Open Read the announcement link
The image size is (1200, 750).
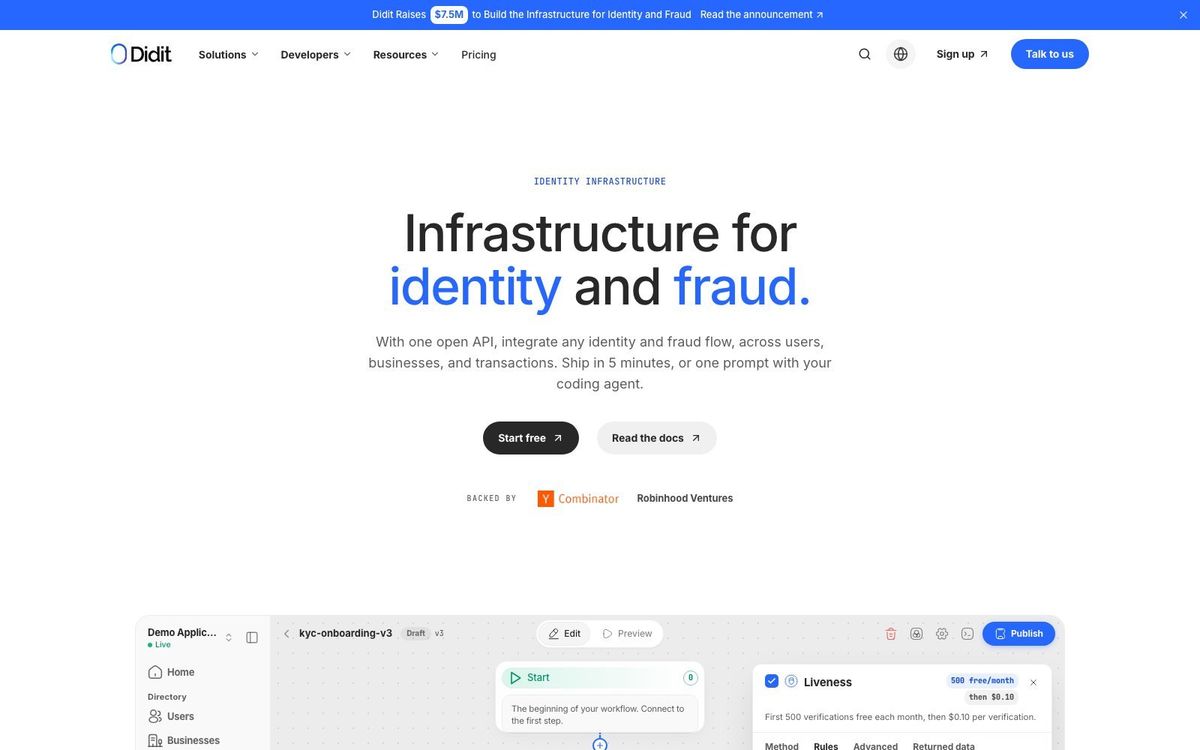pos(762,15)
